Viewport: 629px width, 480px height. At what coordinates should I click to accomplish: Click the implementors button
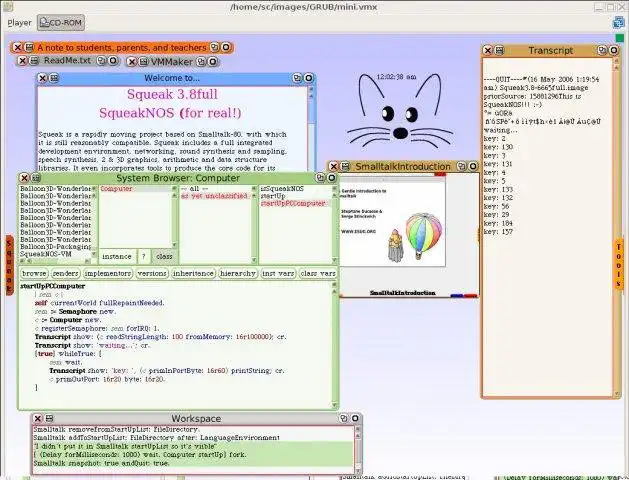coord(108,273)
